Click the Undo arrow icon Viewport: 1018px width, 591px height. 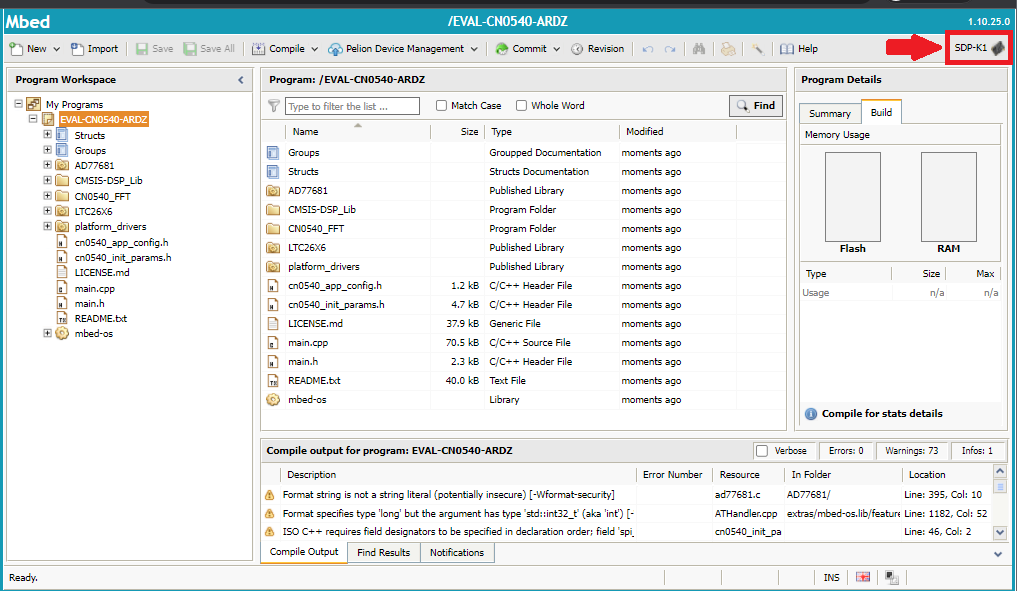click(x=647, y=49)
